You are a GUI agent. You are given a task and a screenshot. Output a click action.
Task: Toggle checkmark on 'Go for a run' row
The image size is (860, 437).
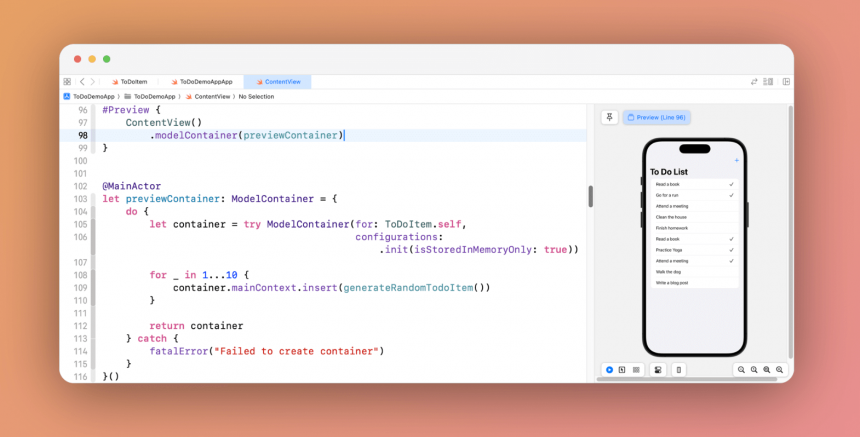pos(732,194)
